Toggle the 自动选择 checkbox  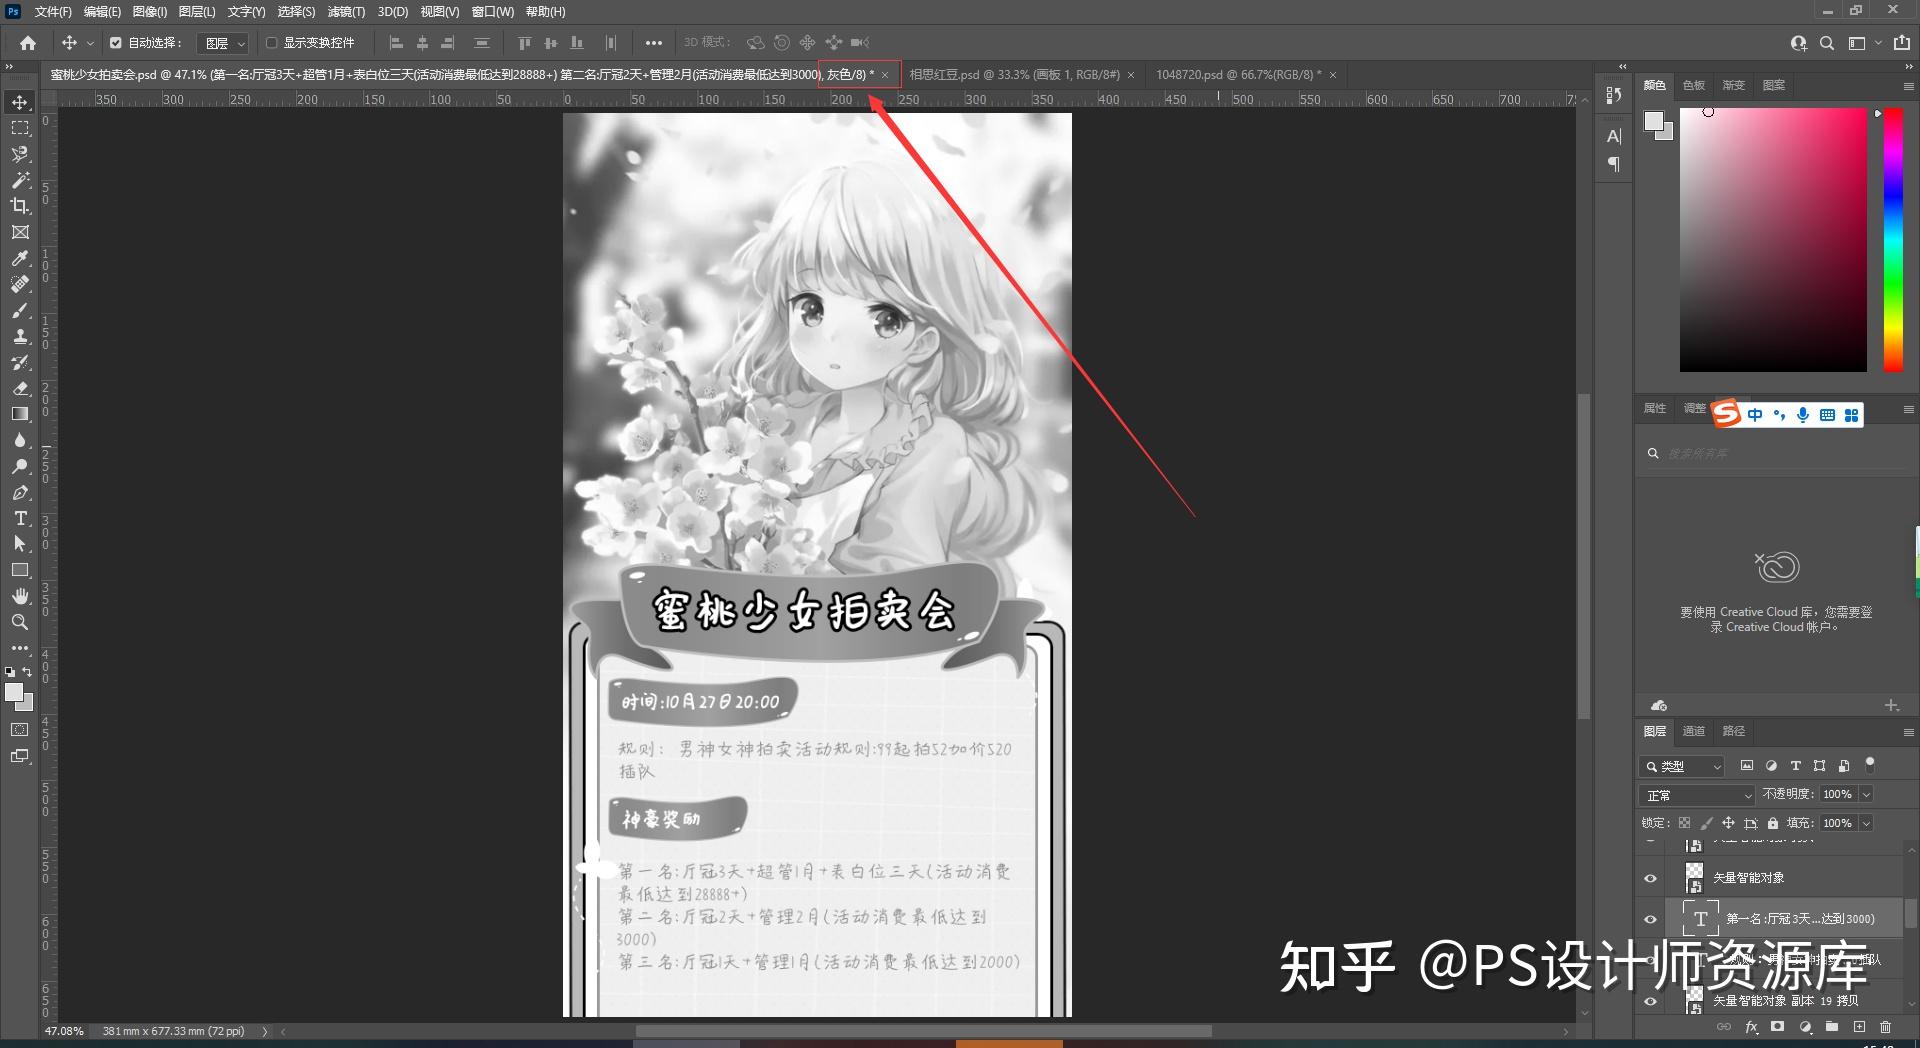(x=116, y=43)
